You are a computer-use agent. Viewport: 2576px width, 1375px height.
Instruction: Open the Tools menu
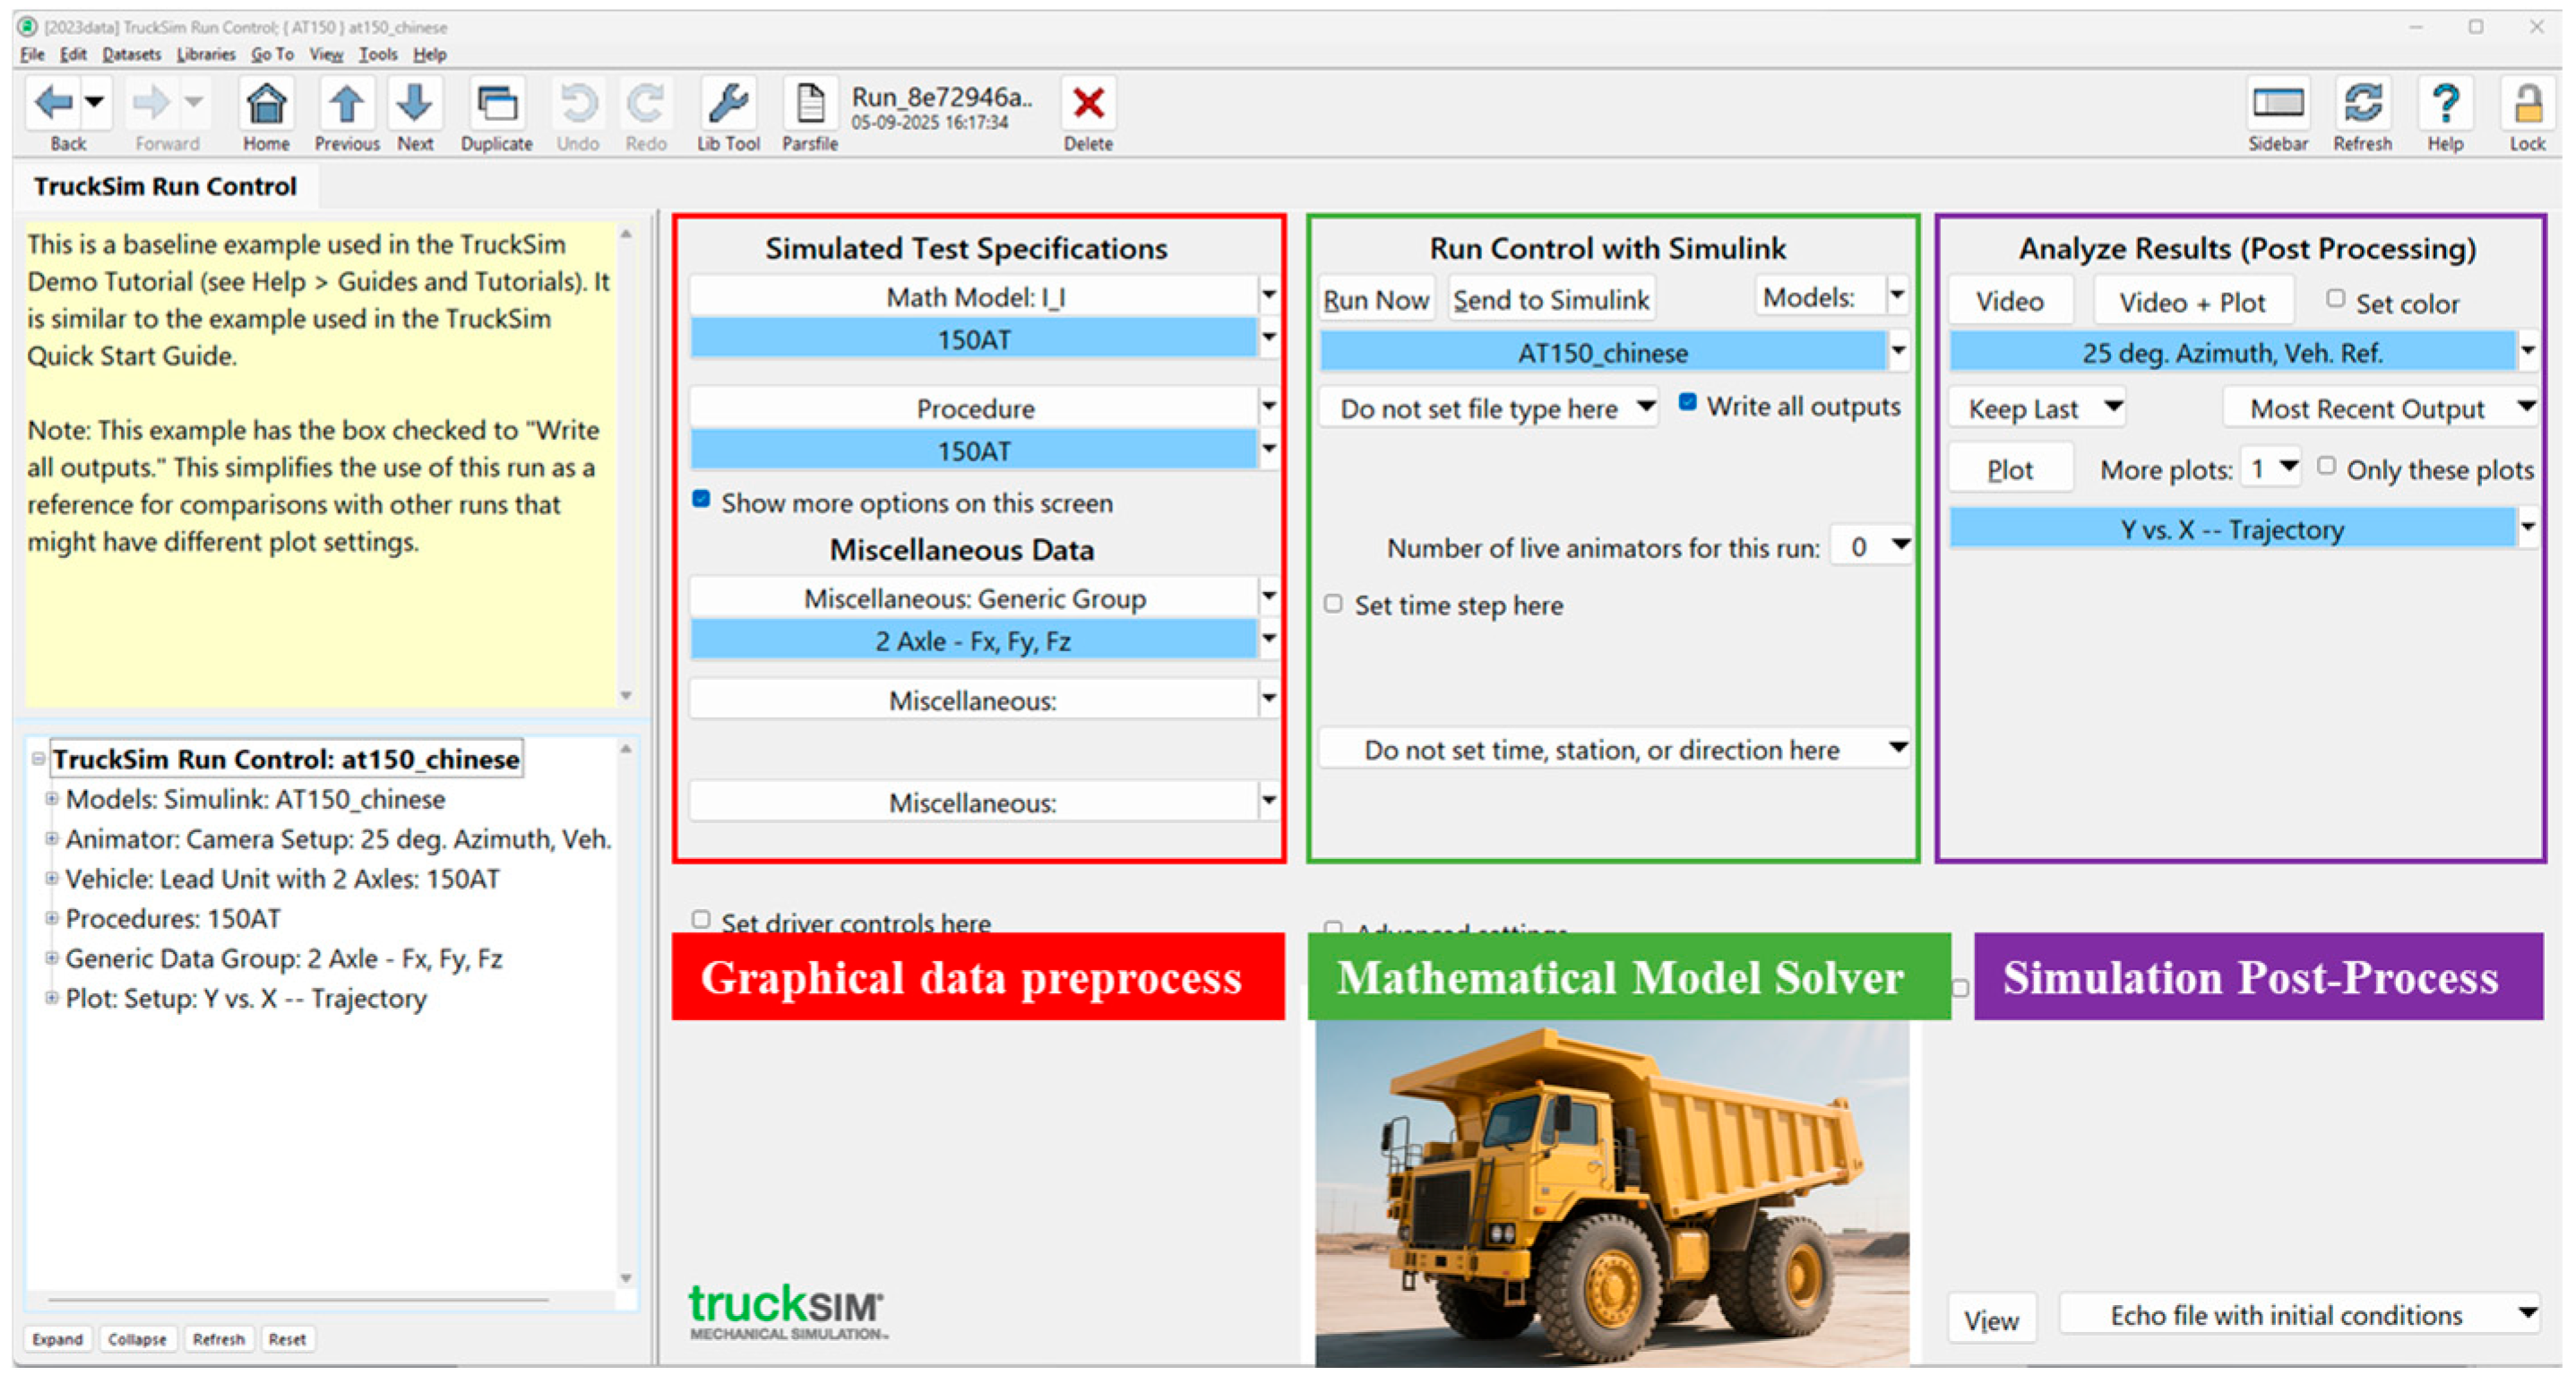pos(377,54)
